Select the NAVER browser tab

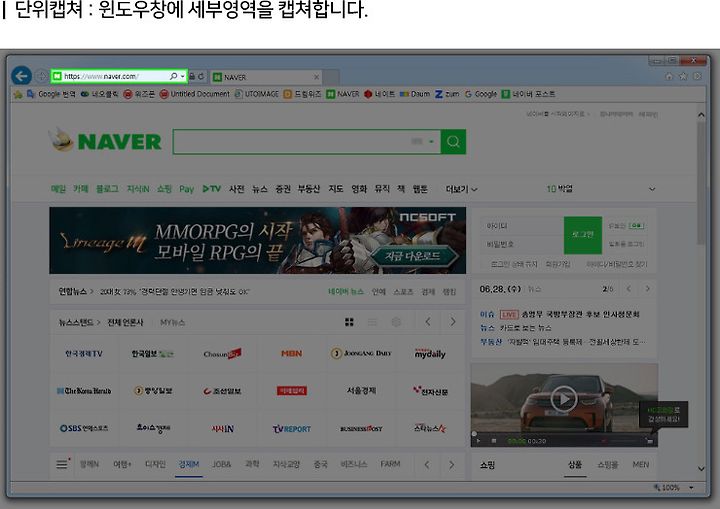pyautogui.click(x=266, y=77)
